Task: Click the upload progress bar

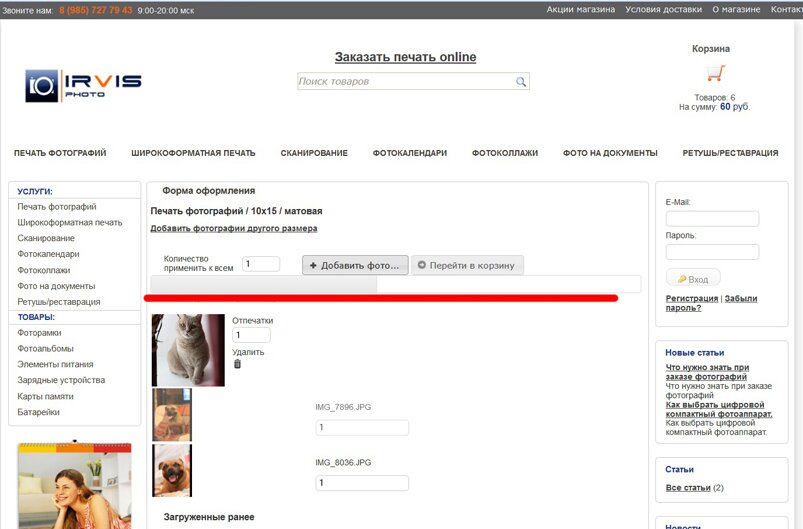Action: point(395,284)
